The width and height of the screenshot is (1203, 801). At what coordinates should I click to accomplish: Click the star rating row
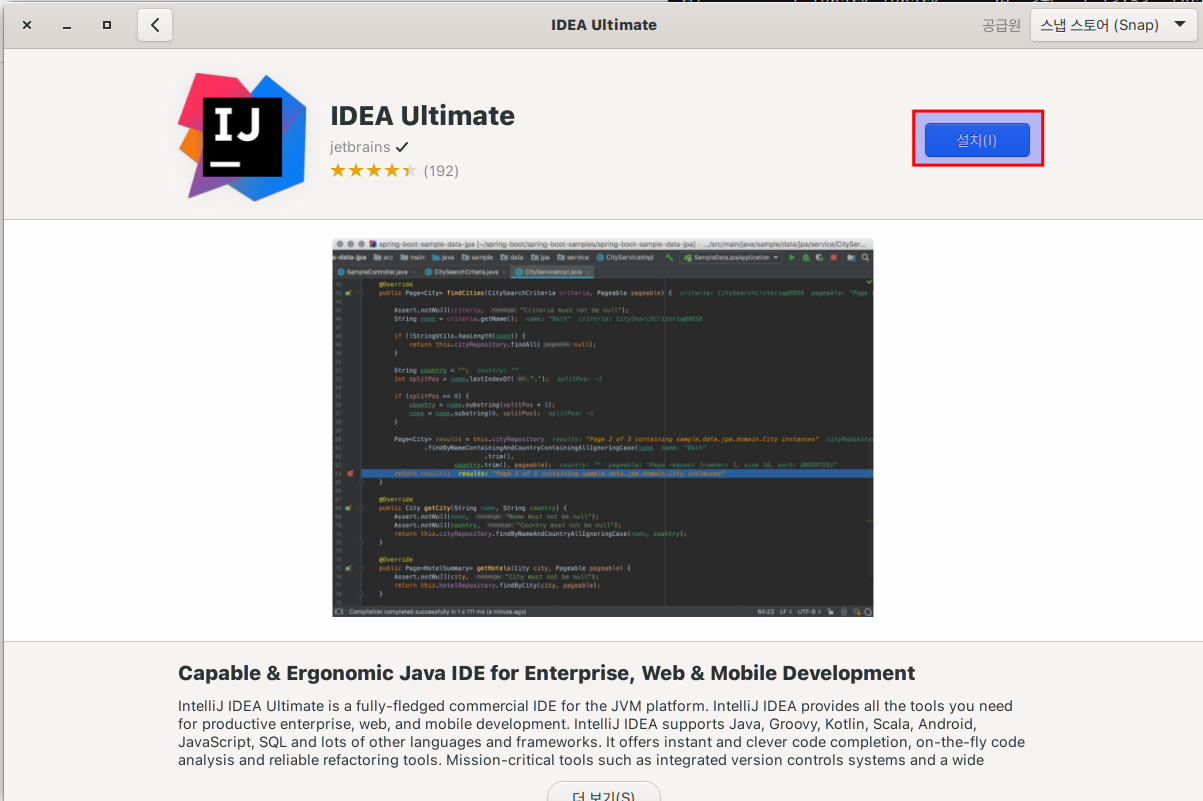pos(374,171)
